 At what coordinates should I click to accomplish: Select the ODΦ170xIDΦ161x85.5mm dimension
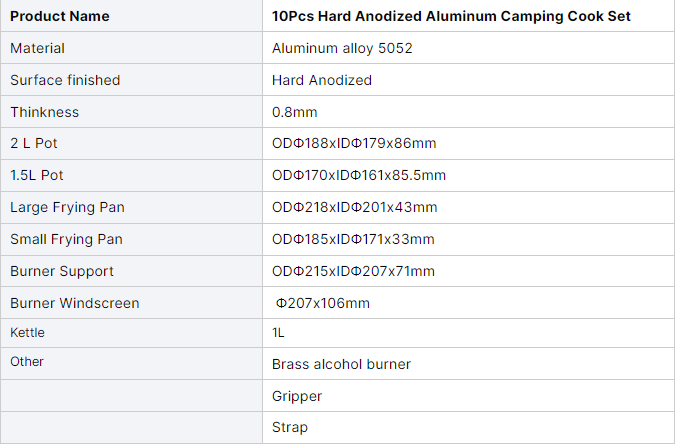359,175
